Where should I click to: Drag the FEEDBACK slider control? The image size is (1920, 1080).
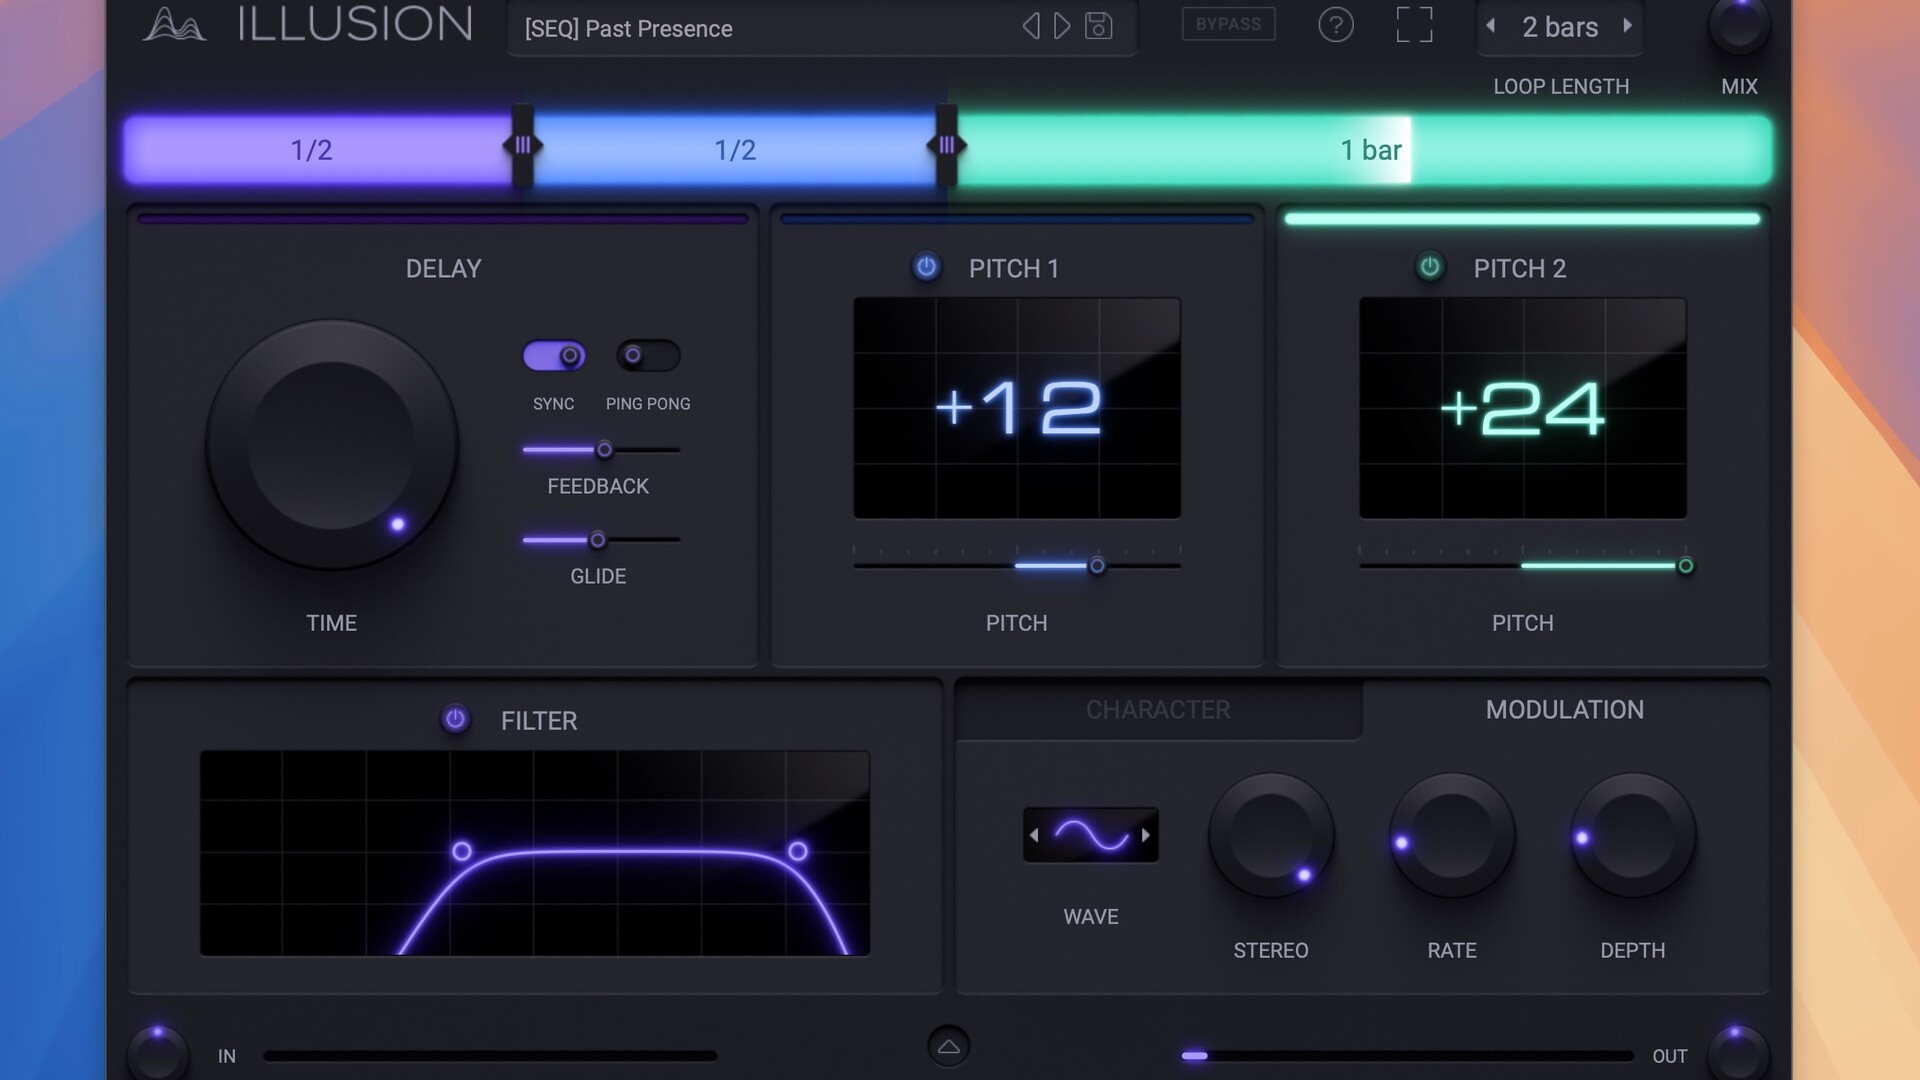click(x=603, y=450)
